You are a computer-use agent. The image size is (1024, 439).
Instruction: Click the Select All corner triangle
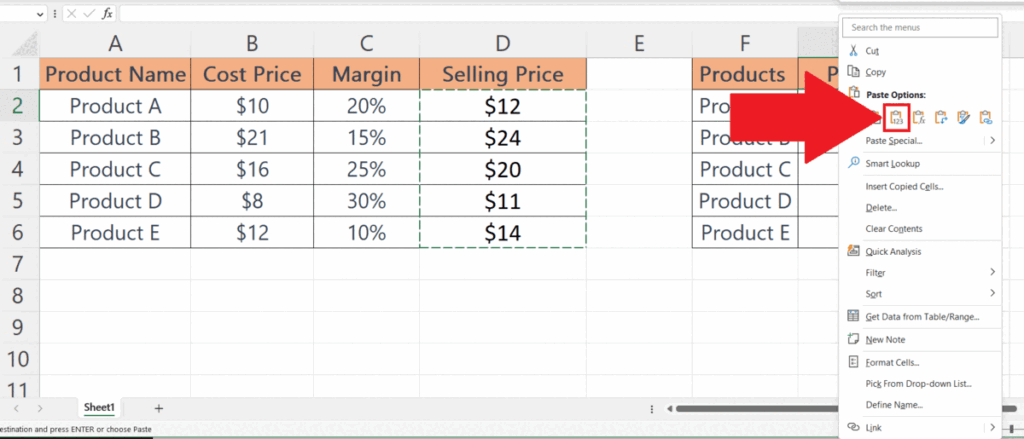(x=25, y=44)
